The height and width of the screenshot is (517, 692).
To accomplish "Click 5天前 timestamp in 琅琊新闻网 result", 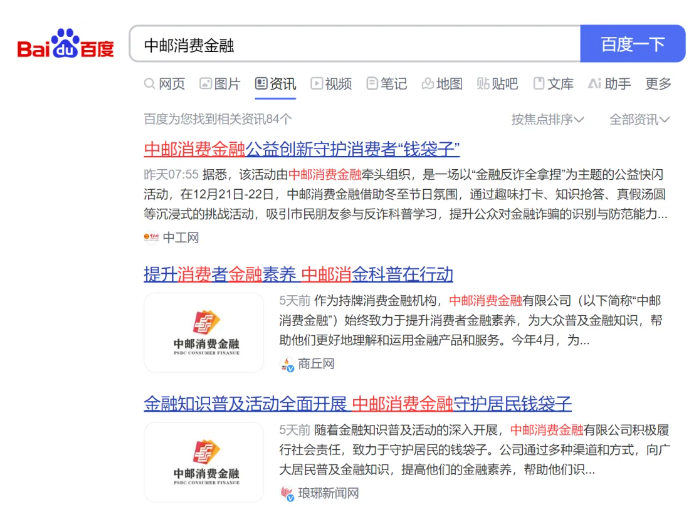I will (x=295, y=430).
